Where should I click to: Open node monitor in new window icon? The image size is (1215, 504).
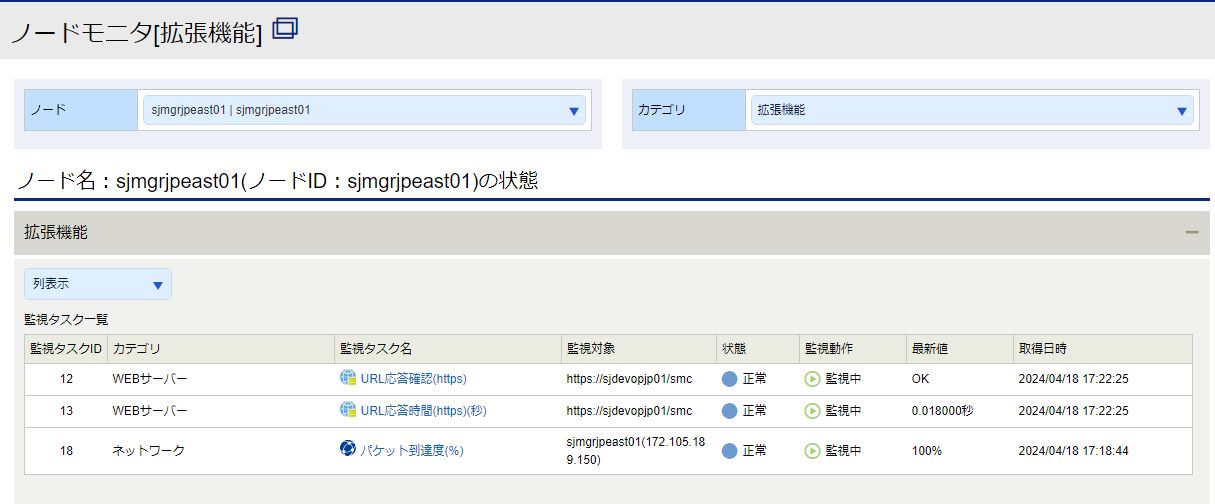pos(285,29)
